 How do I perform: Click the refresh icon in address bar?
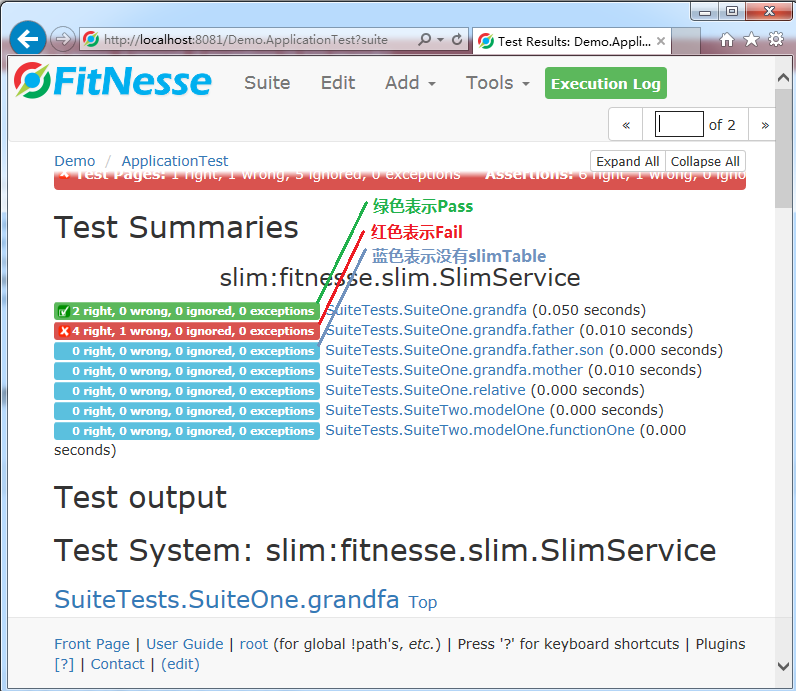[x=457, y=39]
